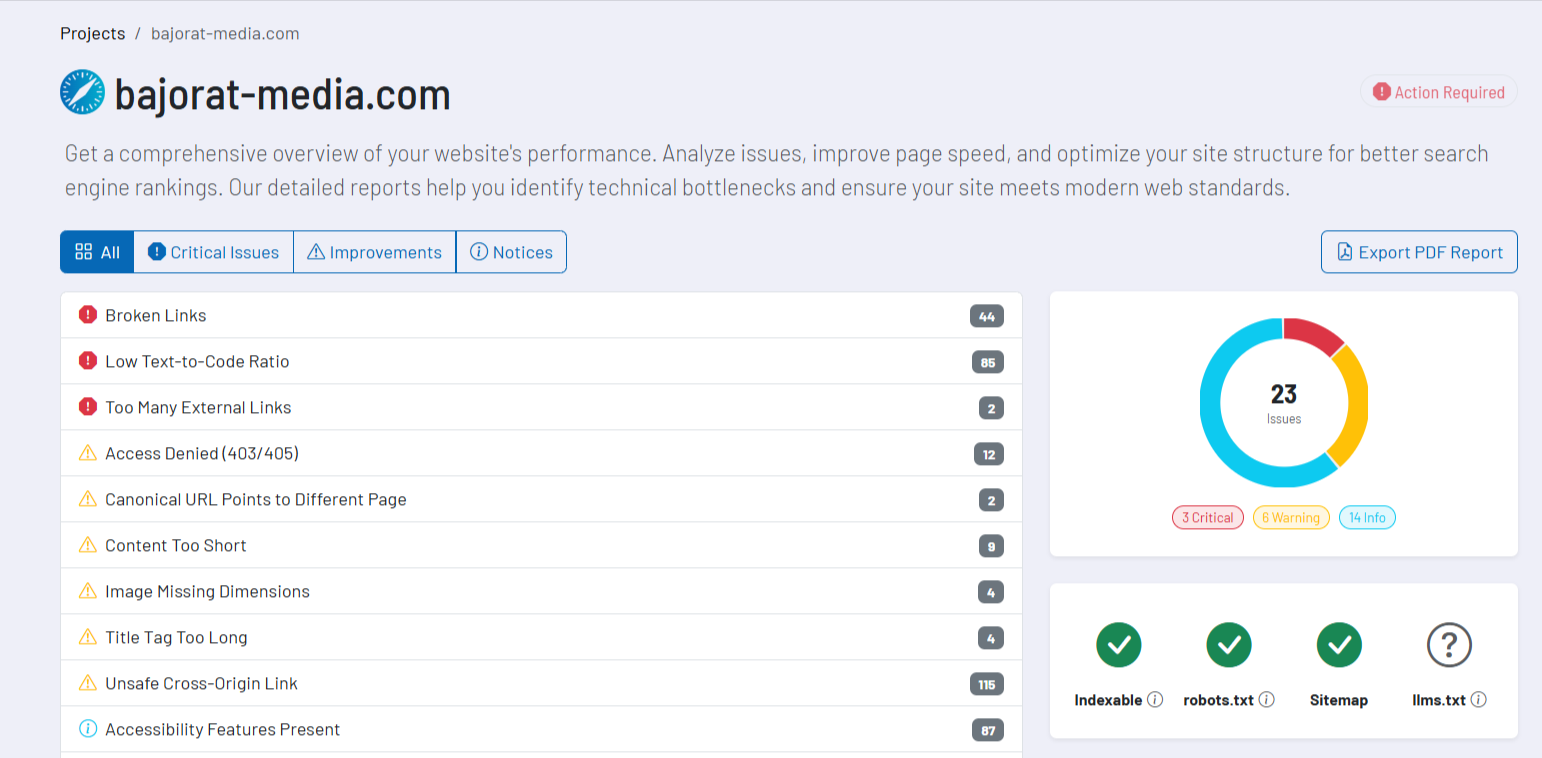Viewport: 1542px width, 758px height.
Task: Click the green Indexable checkmark icon
Action: pyautogui.click(x=1119, y=645)
